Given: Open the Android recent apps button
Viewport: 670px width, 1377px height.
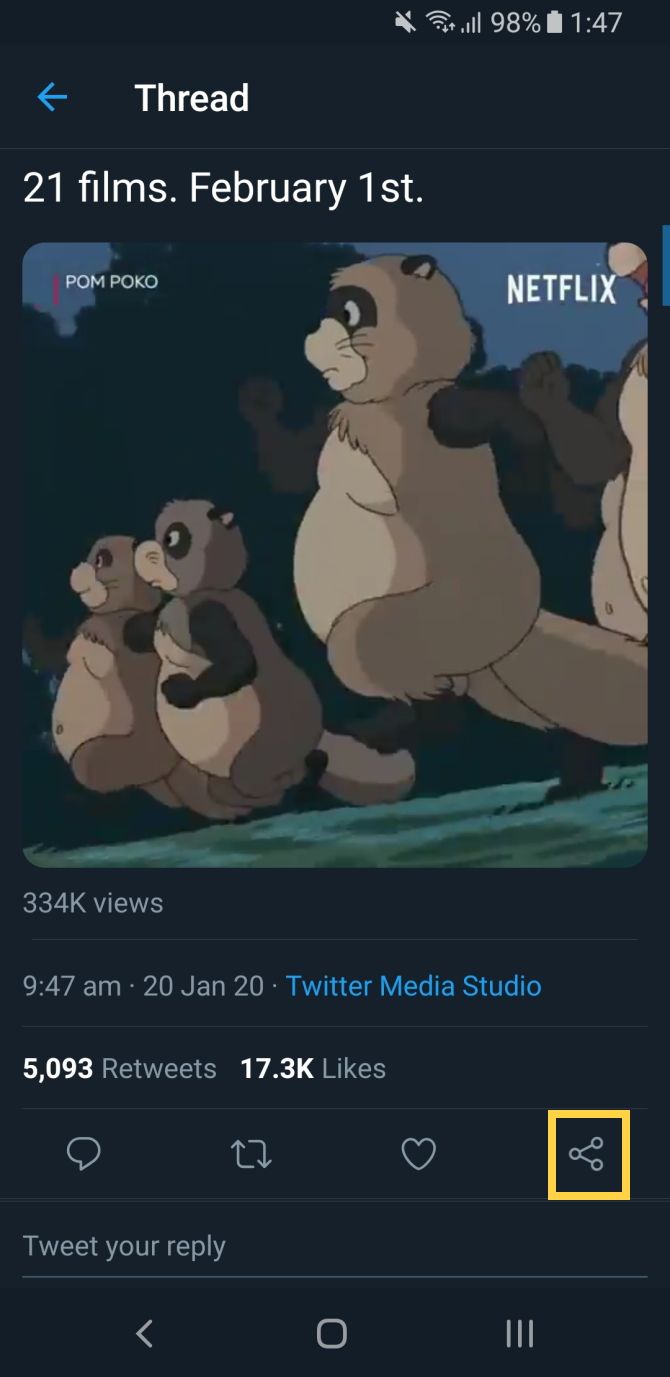Looking at the screenshot, I should [x=519, y=1333].
